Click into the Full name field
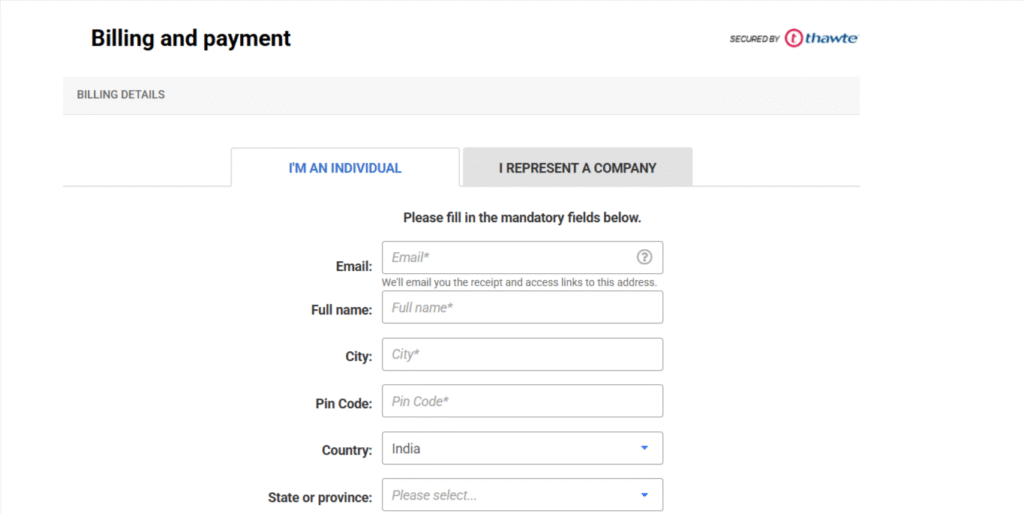 tap(522, 307)
